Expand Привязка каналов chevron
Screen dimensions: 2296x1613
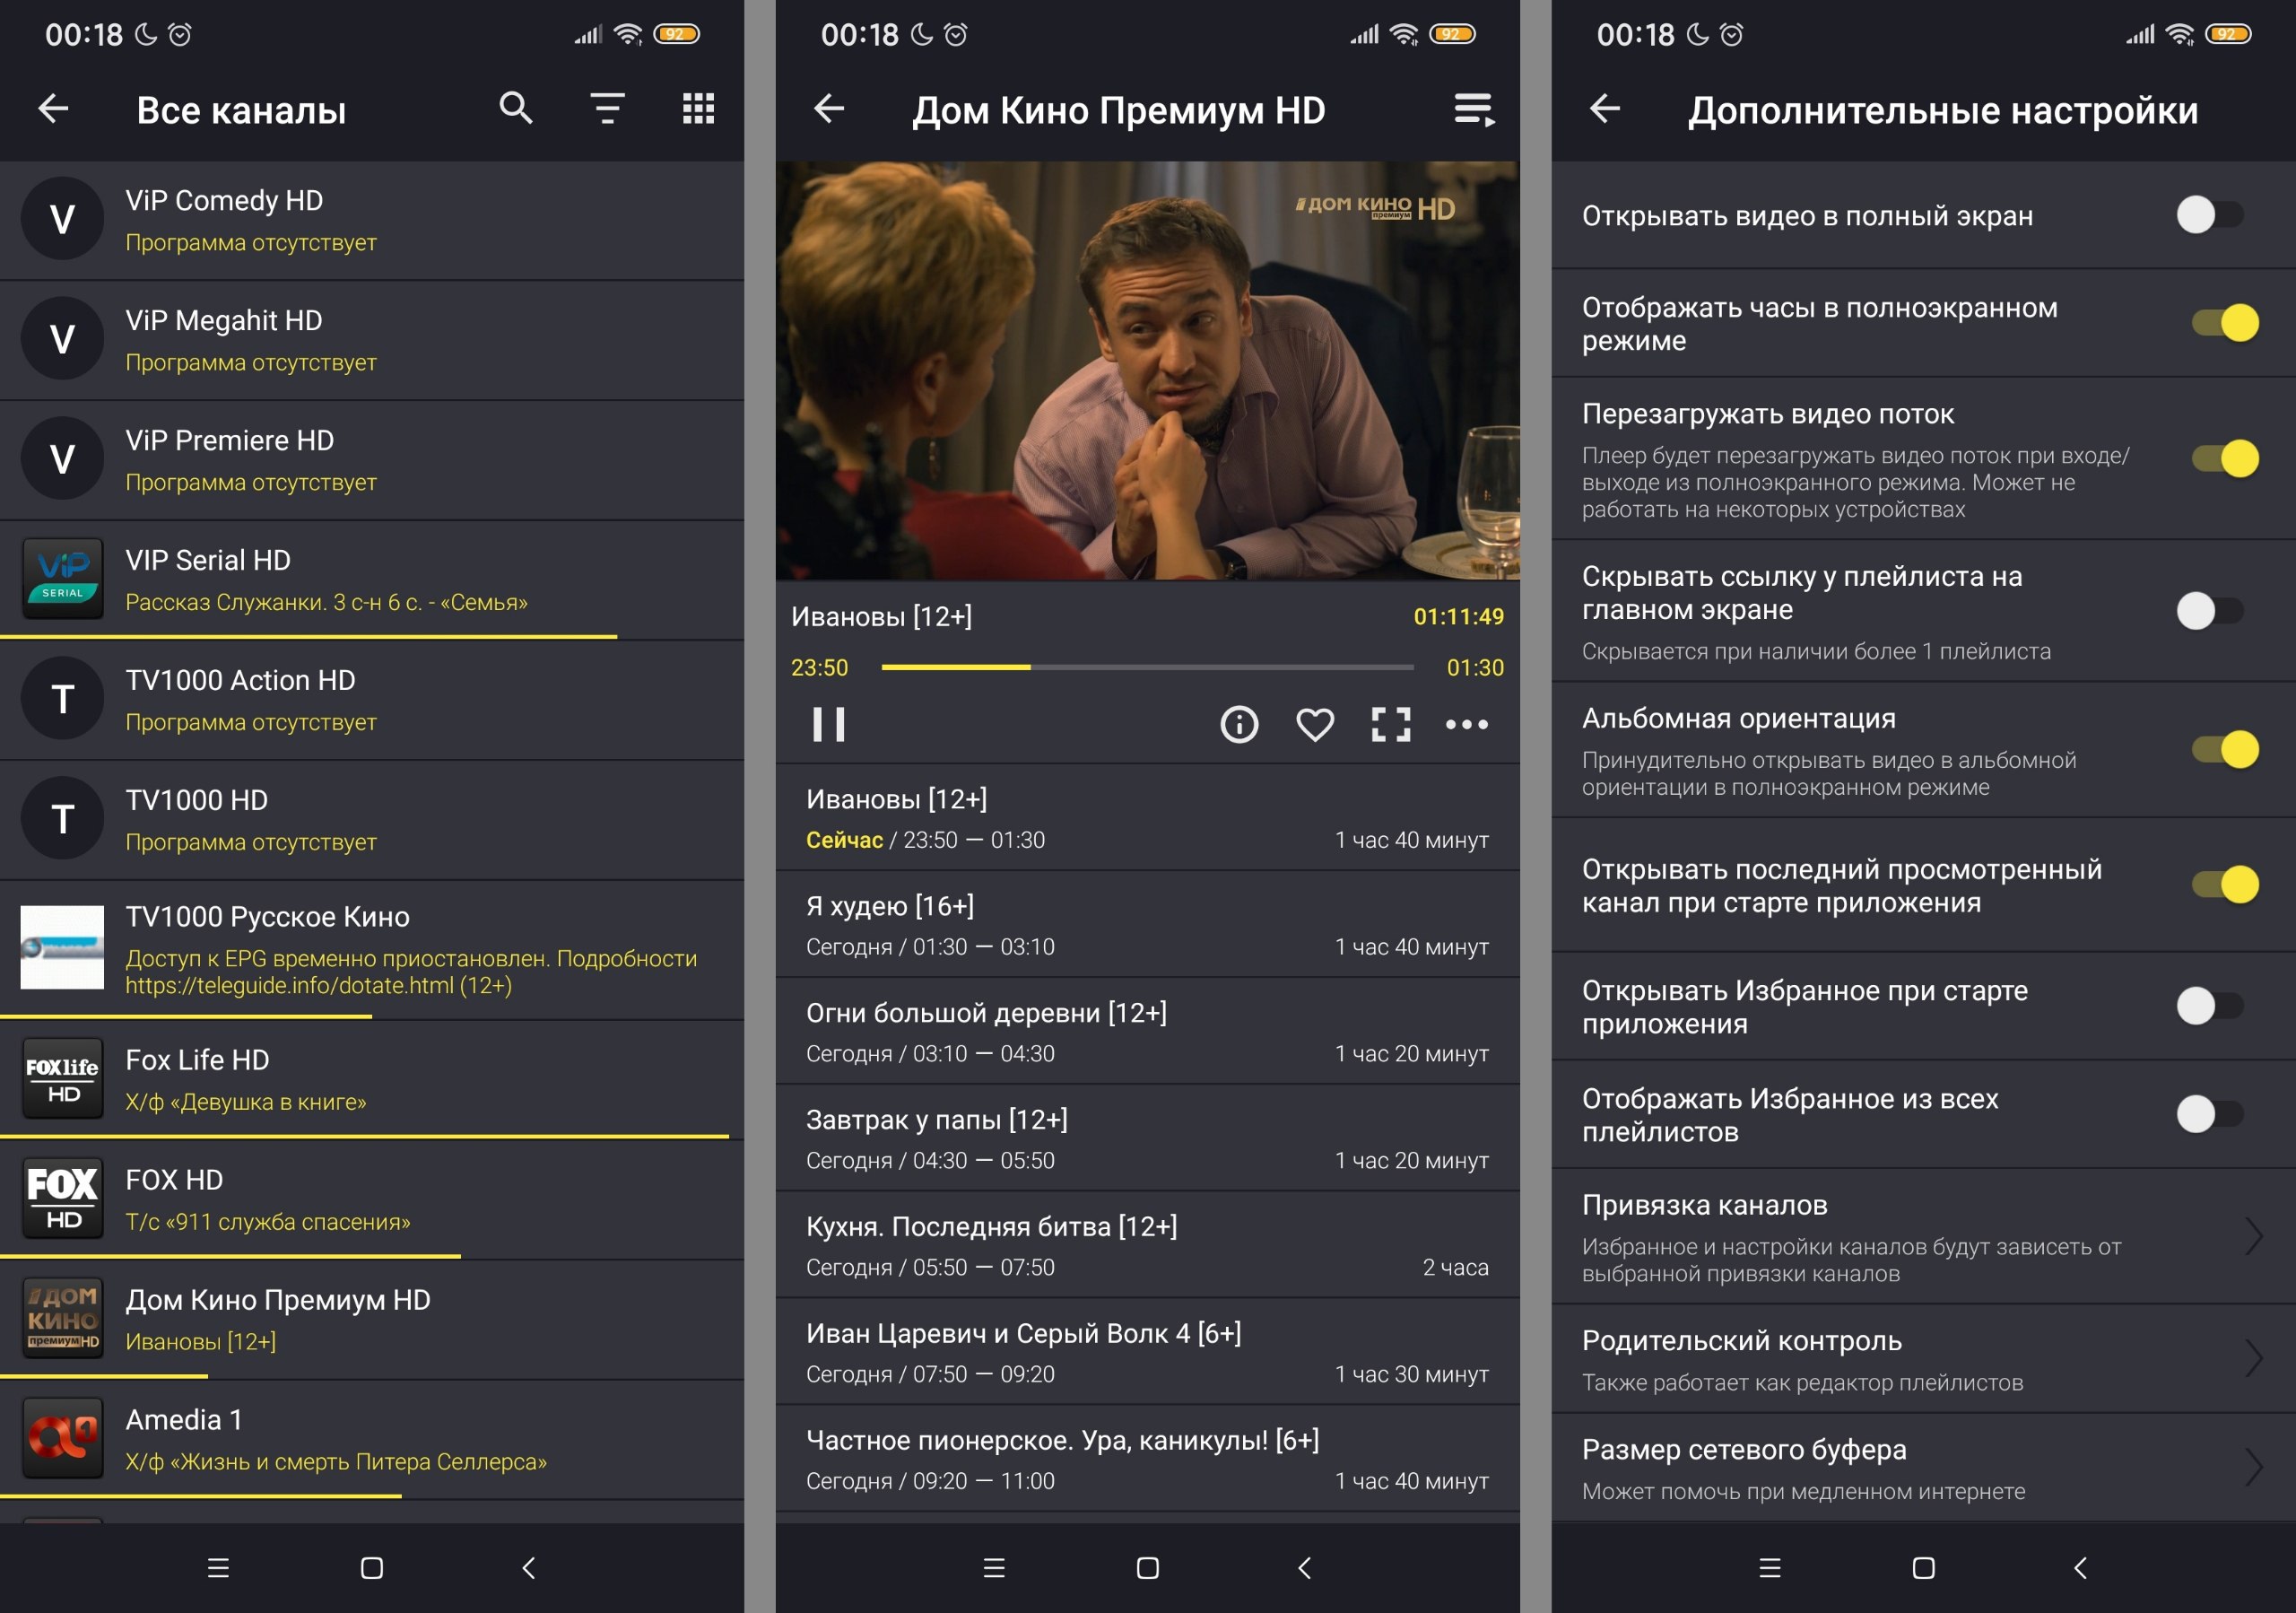pos(2254,1237)
